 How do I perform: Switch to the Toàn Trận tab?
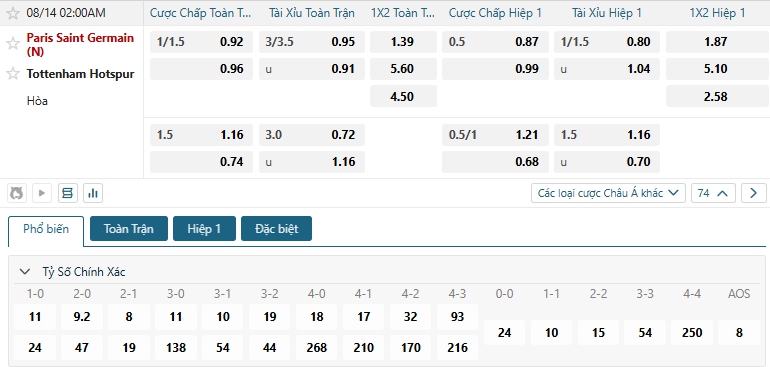click(129, 228)
